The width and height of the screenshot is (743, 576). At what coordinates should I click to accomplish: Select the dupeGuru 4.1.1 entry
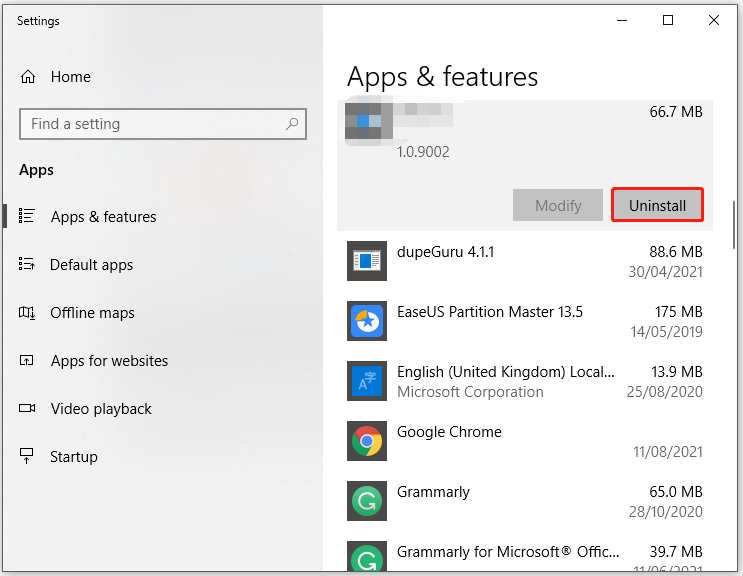[445, 252]
